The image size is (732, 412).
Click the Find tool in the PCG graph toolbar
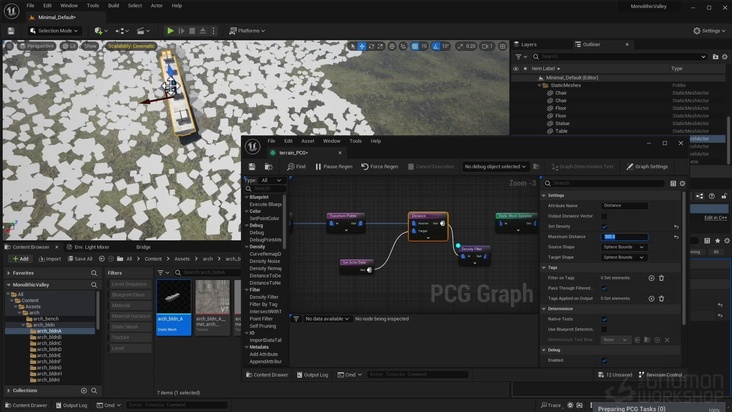point(296,166)
